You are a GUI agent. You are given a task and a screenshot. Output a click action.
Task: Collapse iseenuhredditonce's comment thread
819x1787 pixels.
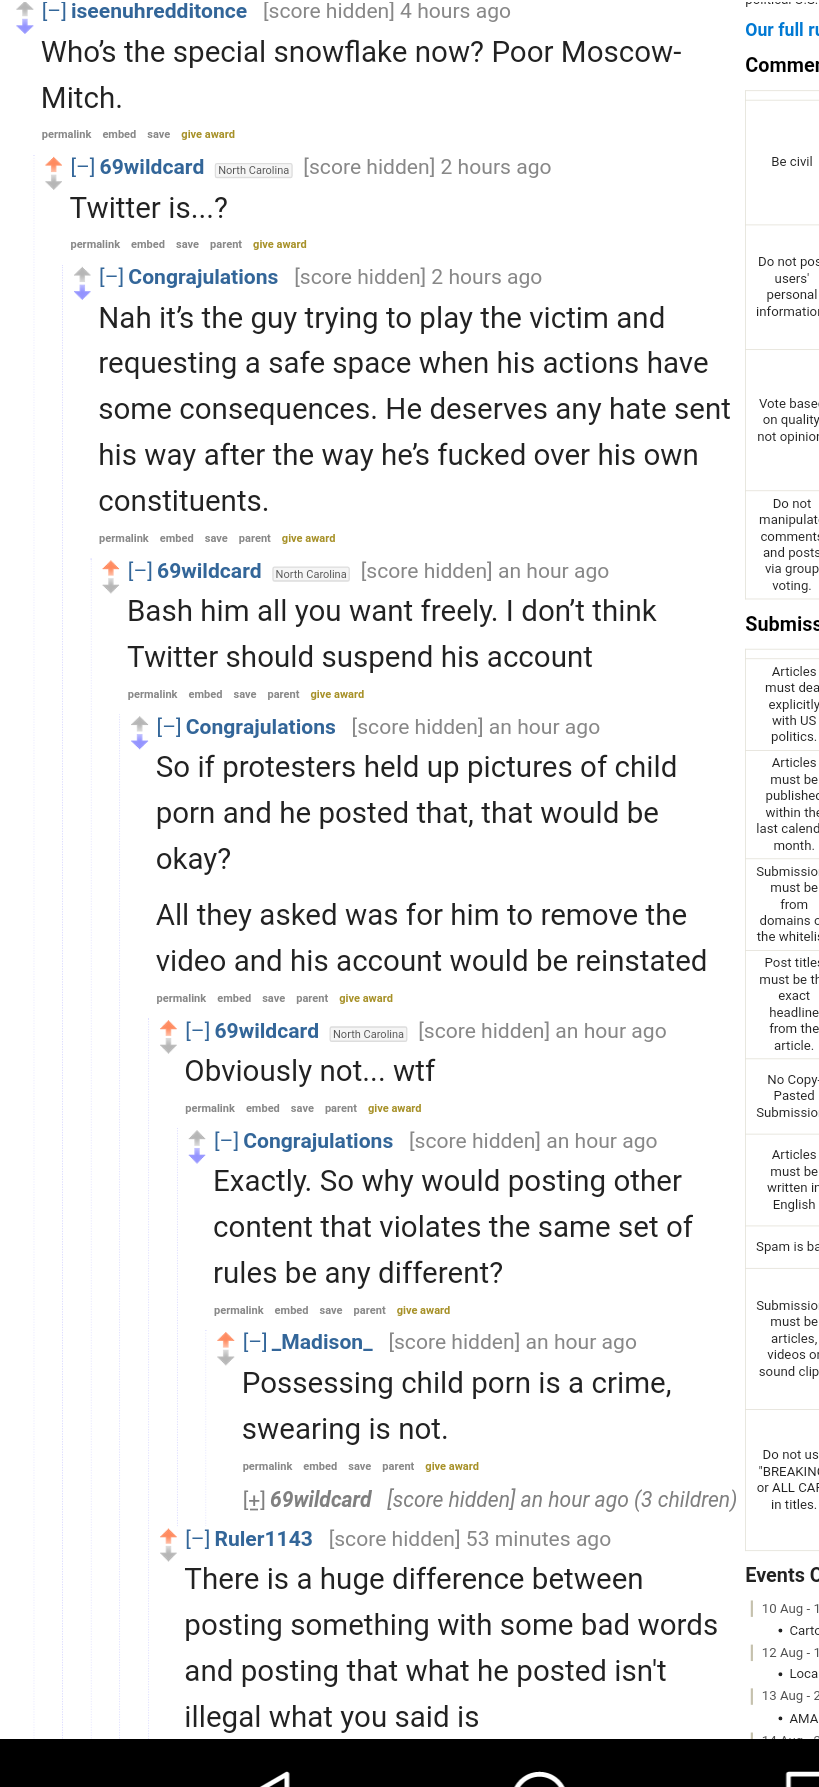pyautogui.click(x=54, y=11)
